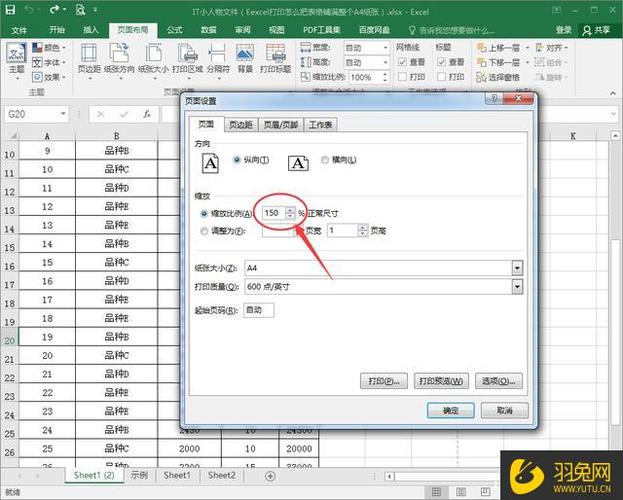
Task: Click the 150 percent scale spinner
Action: click(290, 213)
